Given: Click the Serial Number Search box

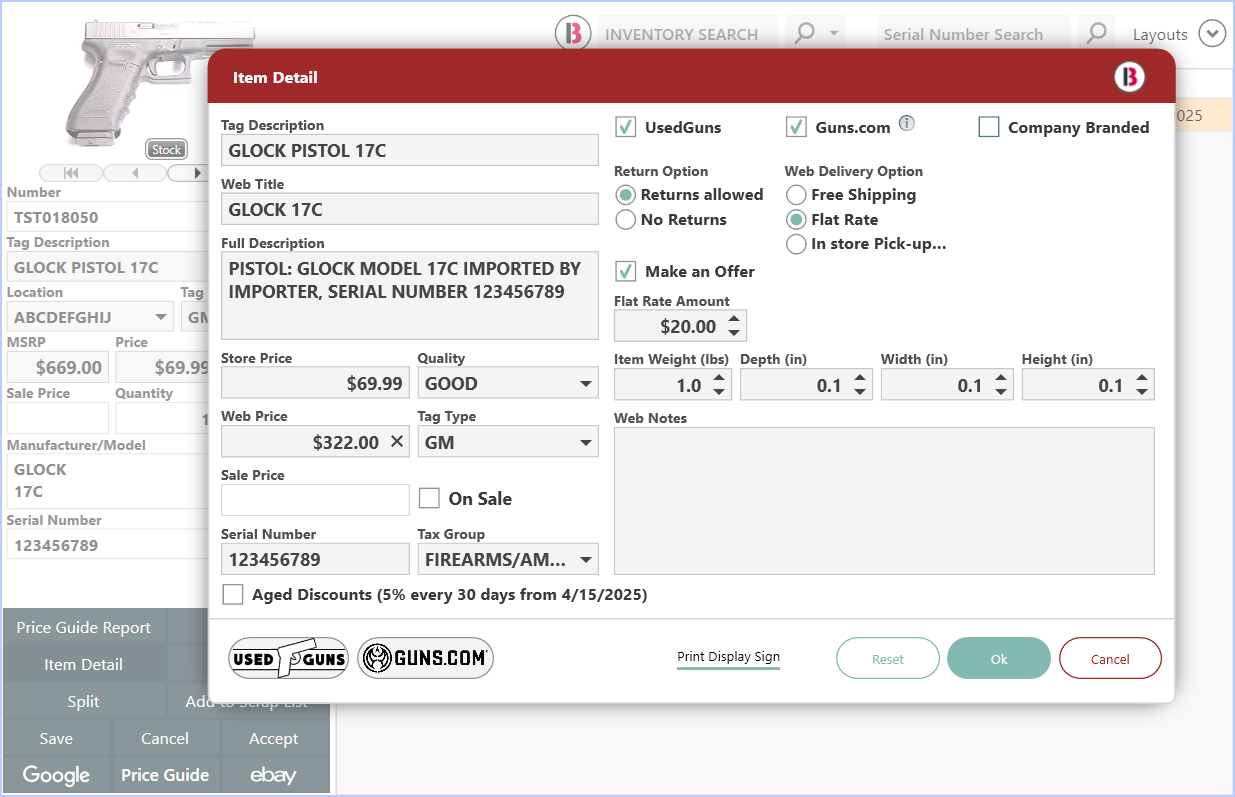Looking at the screenshot, I should tap(973, 34).
